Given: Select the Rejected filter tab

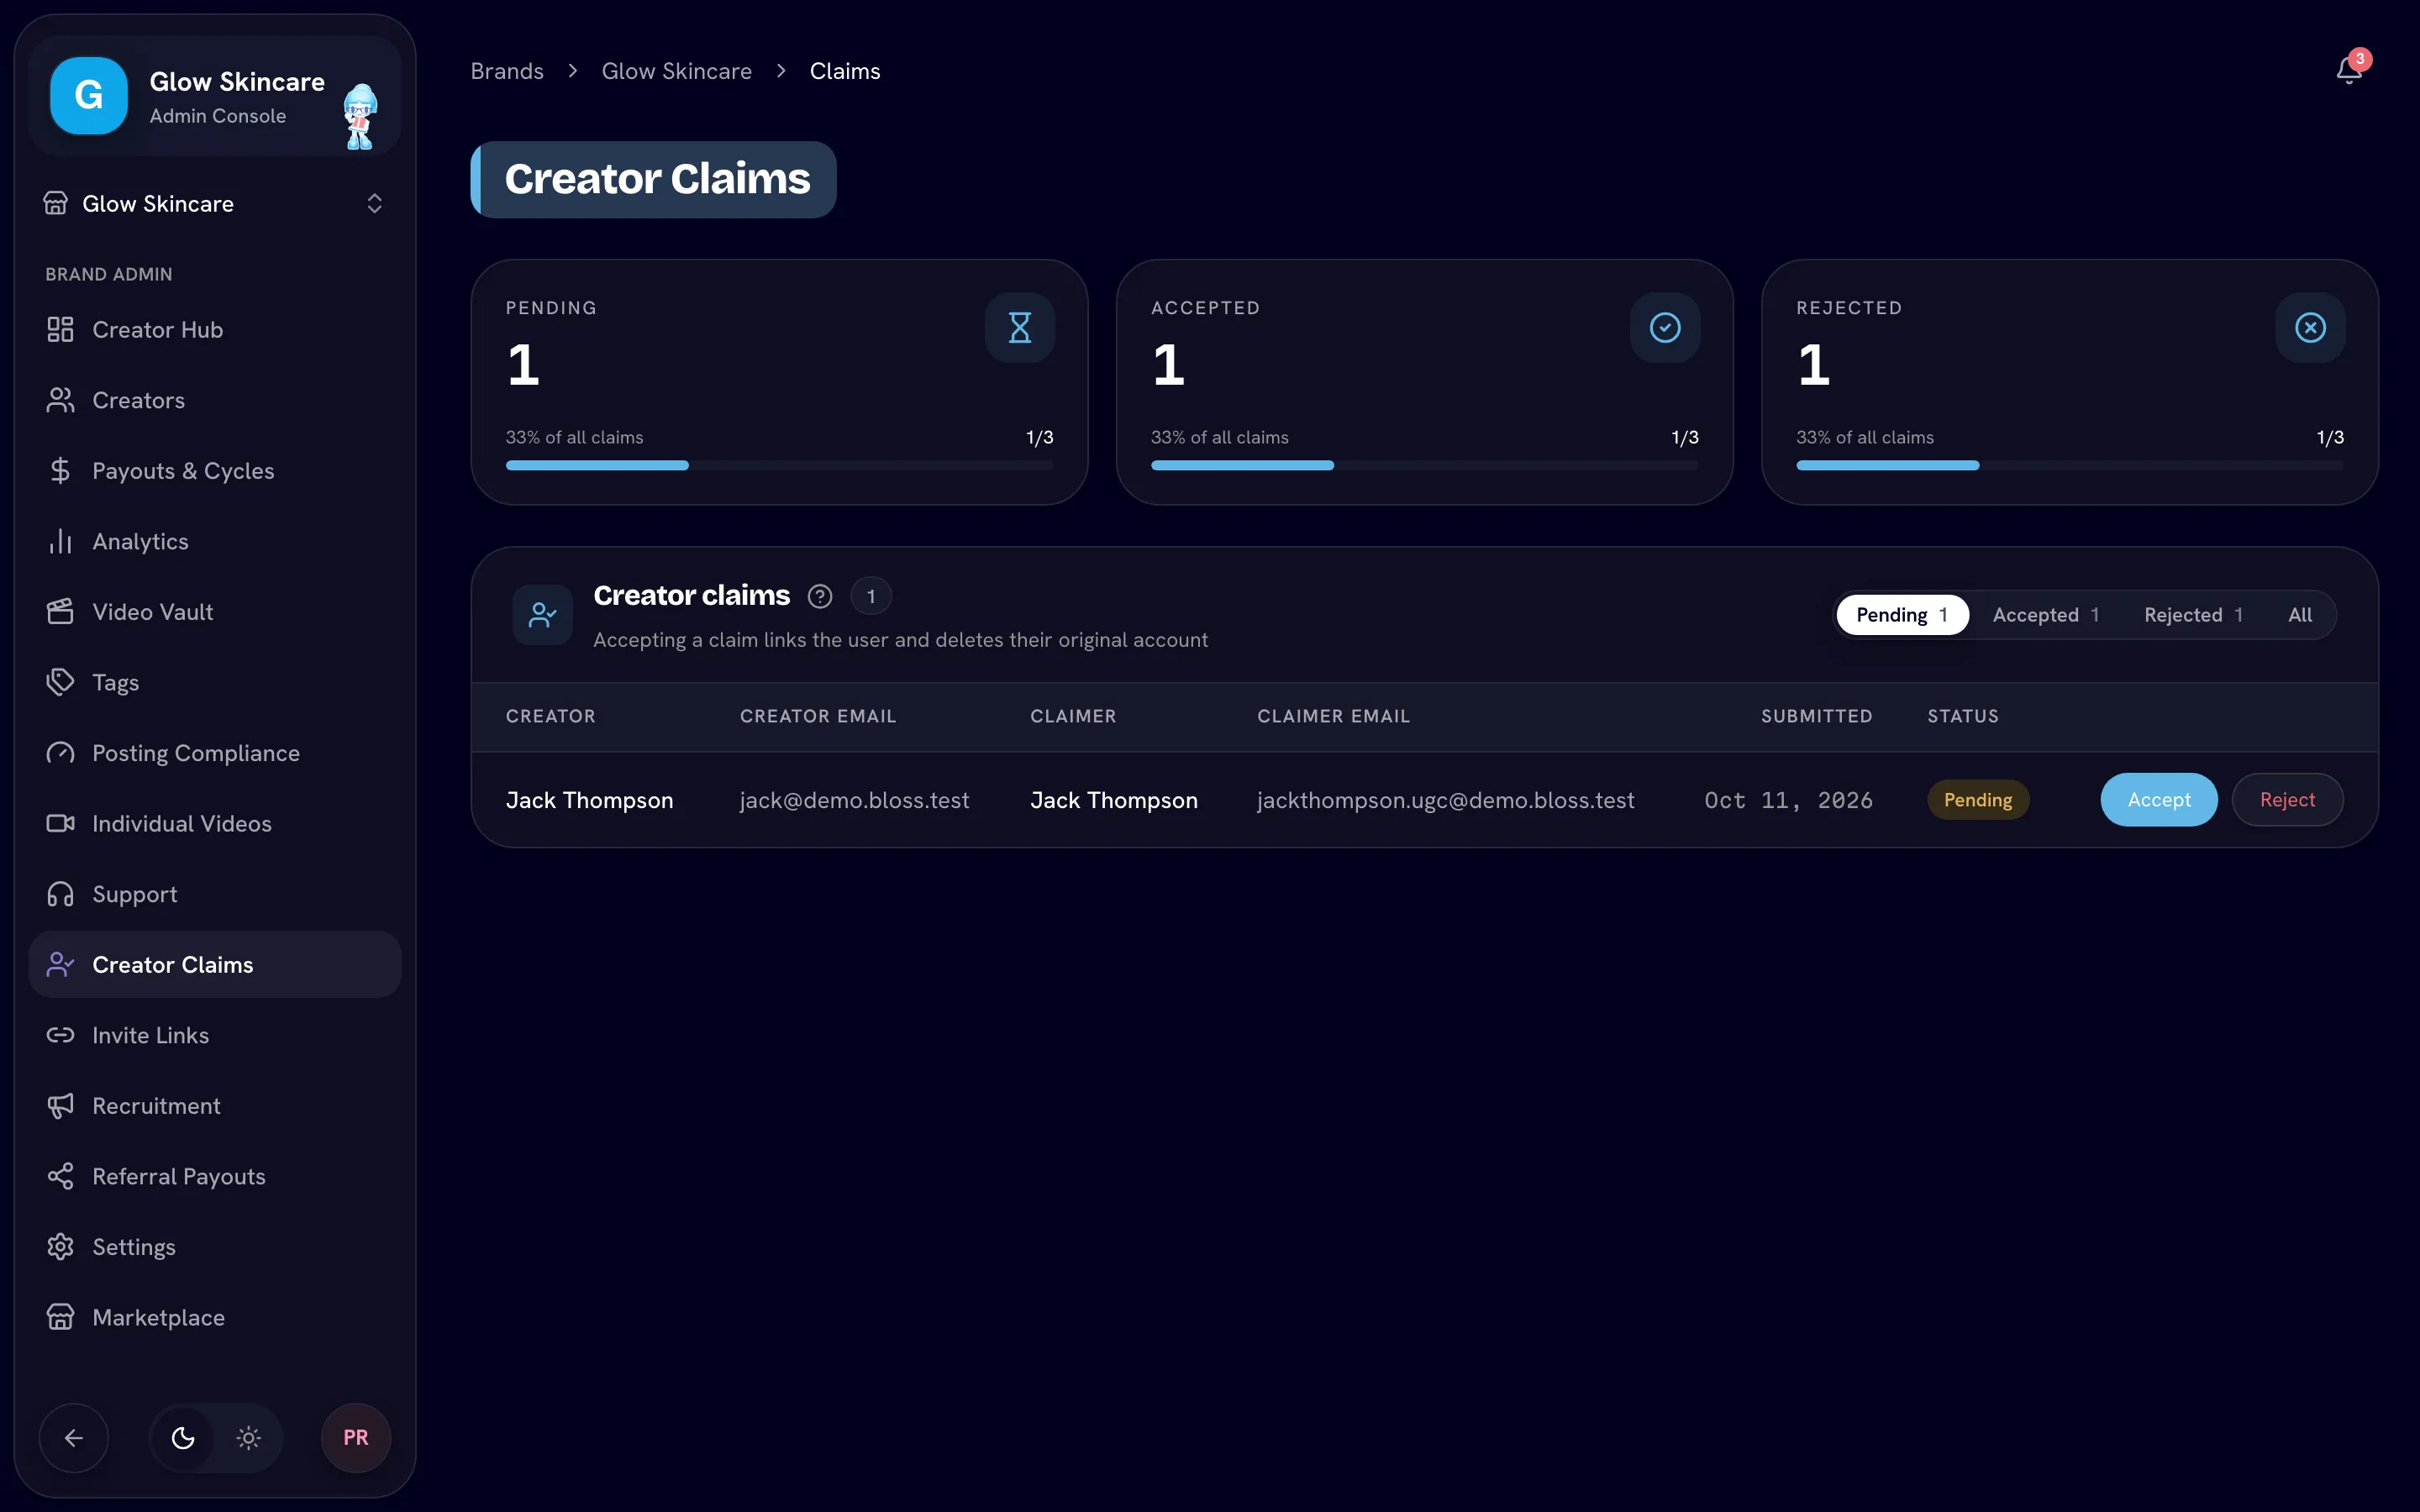Looking at the screenshot, I should [x=2193, y=615].
